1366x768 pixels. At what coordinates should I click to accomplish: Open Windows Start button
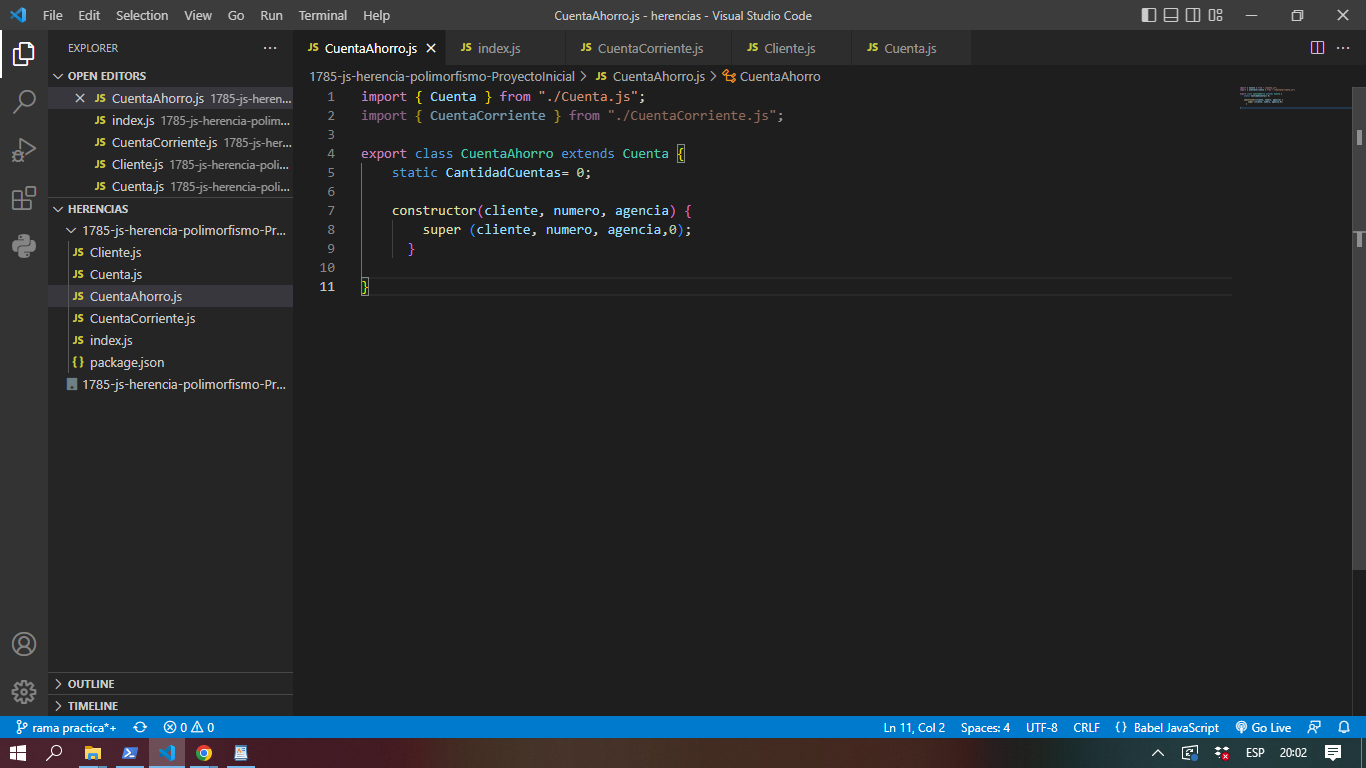click(18, 753)
